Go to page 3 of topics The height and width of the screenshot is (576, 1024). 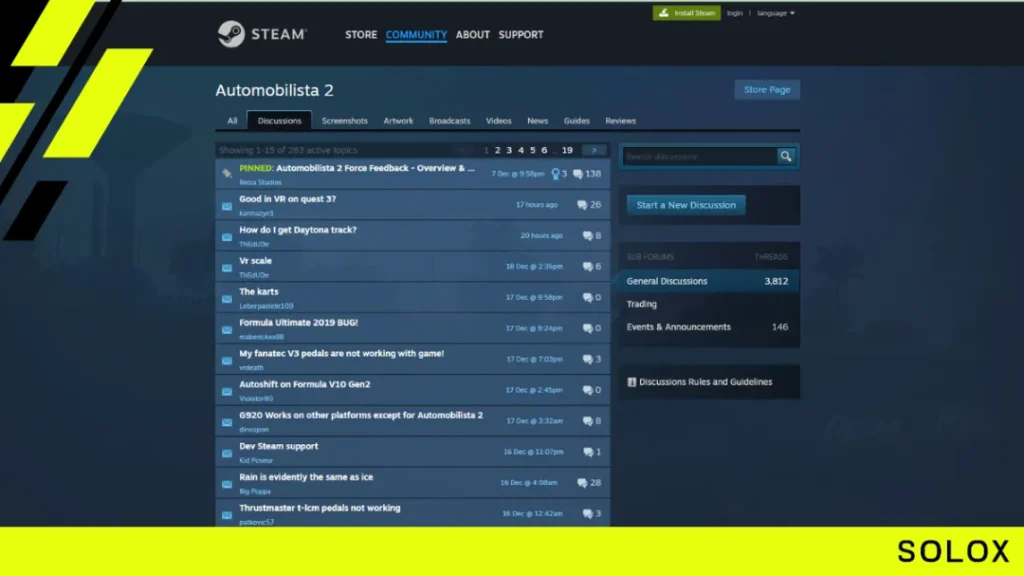(509, 150)
